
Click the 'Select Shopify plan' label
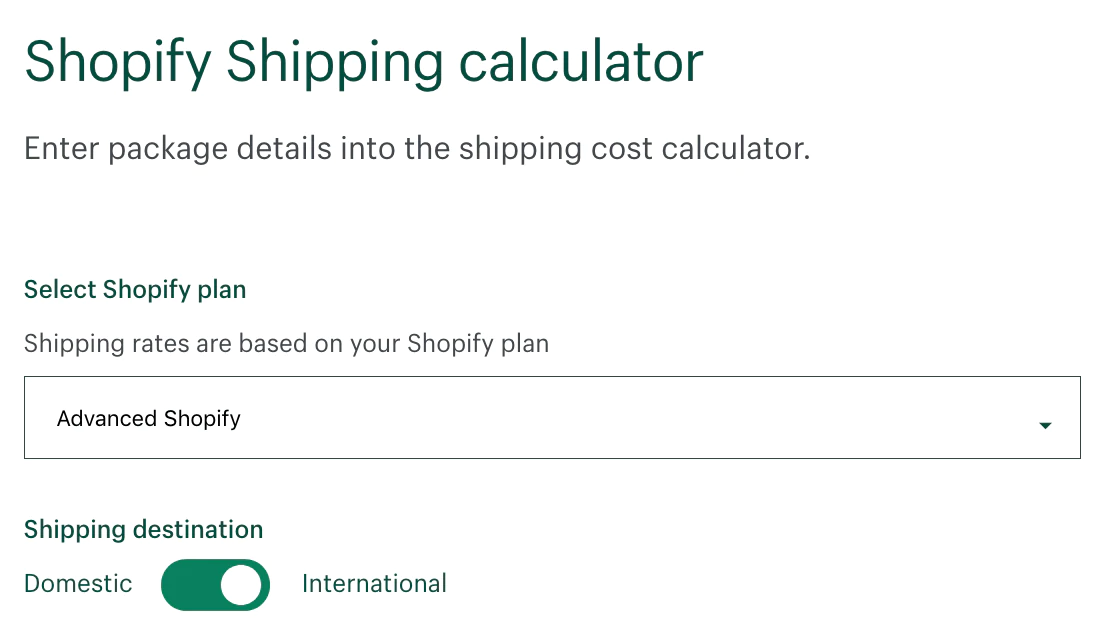click(135, 290)
